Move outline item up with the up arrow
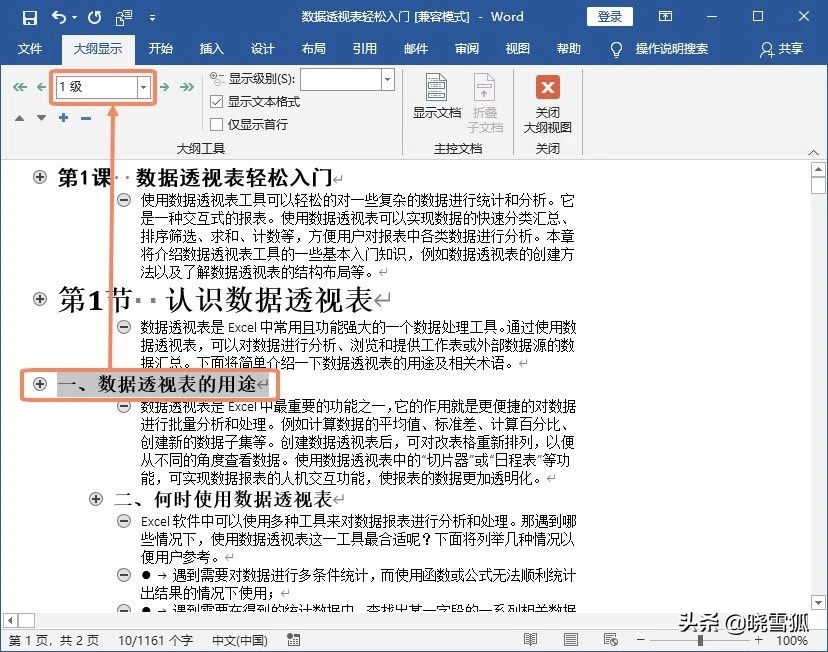 coord(20,117)
